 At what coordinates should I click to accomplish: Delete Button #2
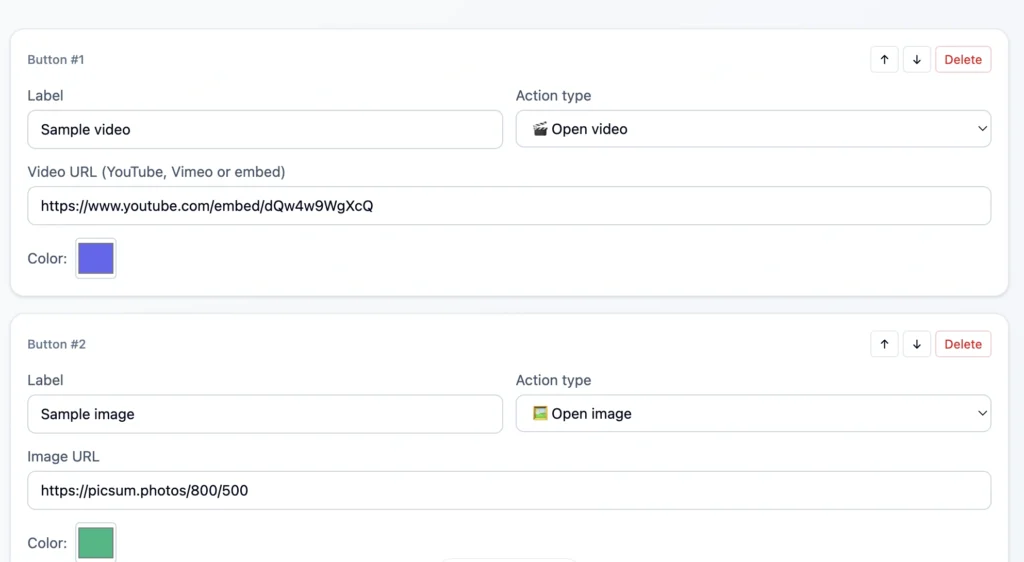963,344
